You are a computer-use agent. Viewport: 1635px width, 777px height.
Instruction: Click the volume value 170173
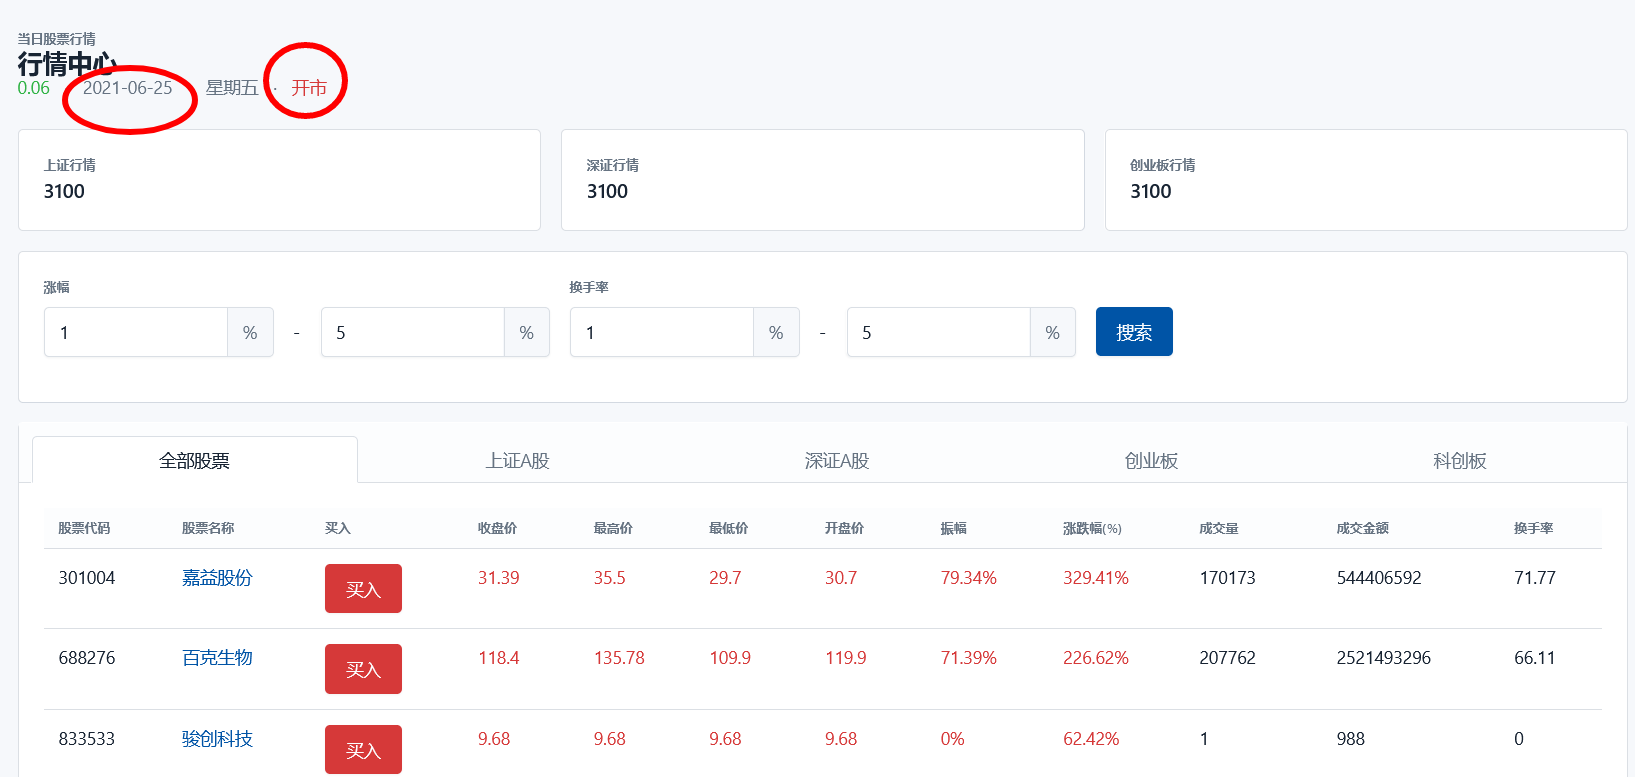coord(1228,578)
